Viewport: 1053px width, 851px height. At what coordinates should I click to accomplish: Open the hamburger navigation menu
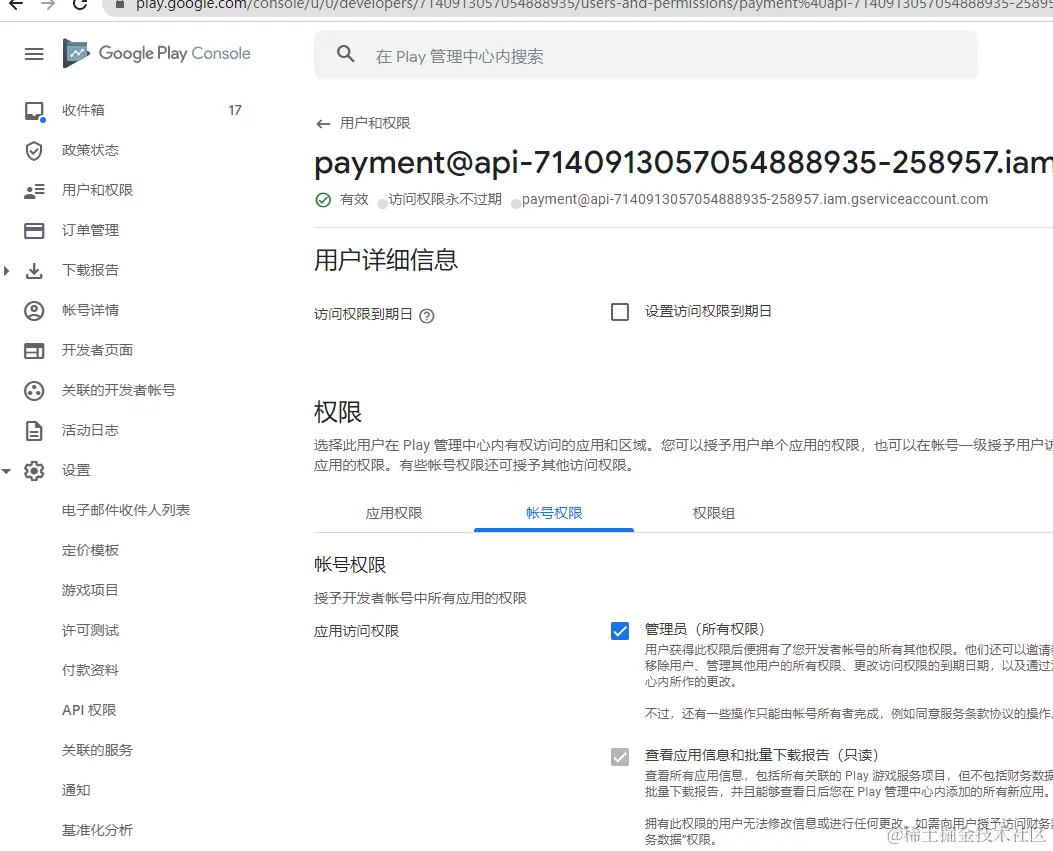(34, 54)
